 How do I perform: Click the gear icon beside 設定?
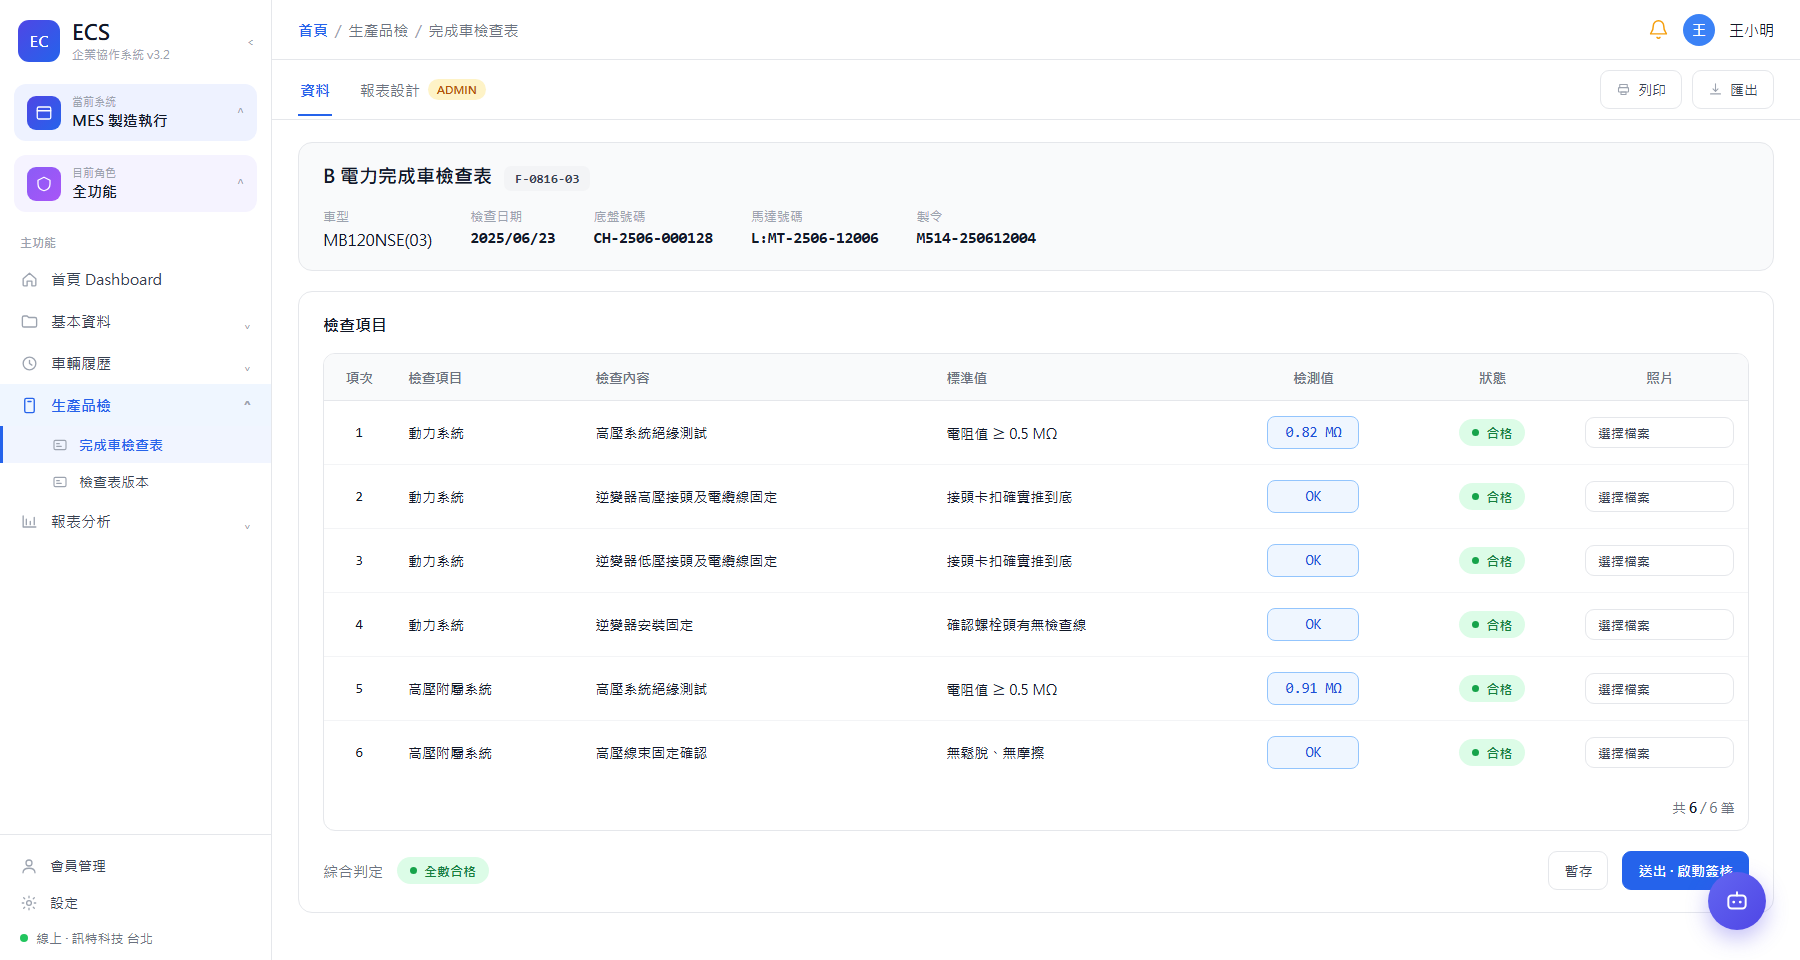[30, 903]
